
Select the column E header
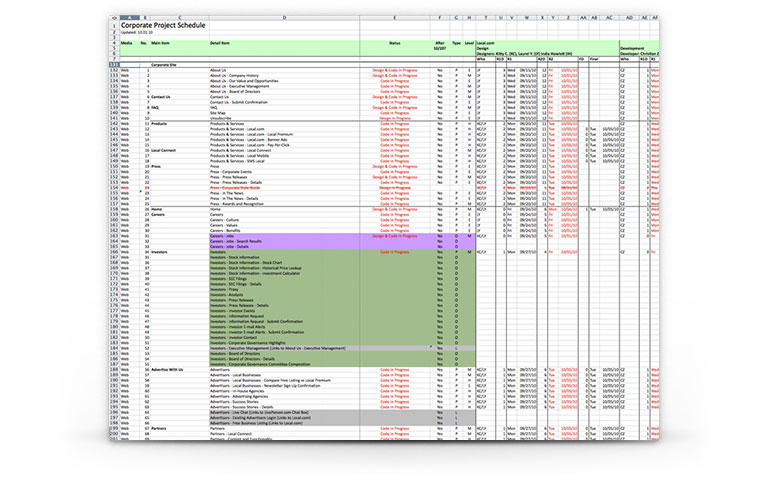click(395, 18)
